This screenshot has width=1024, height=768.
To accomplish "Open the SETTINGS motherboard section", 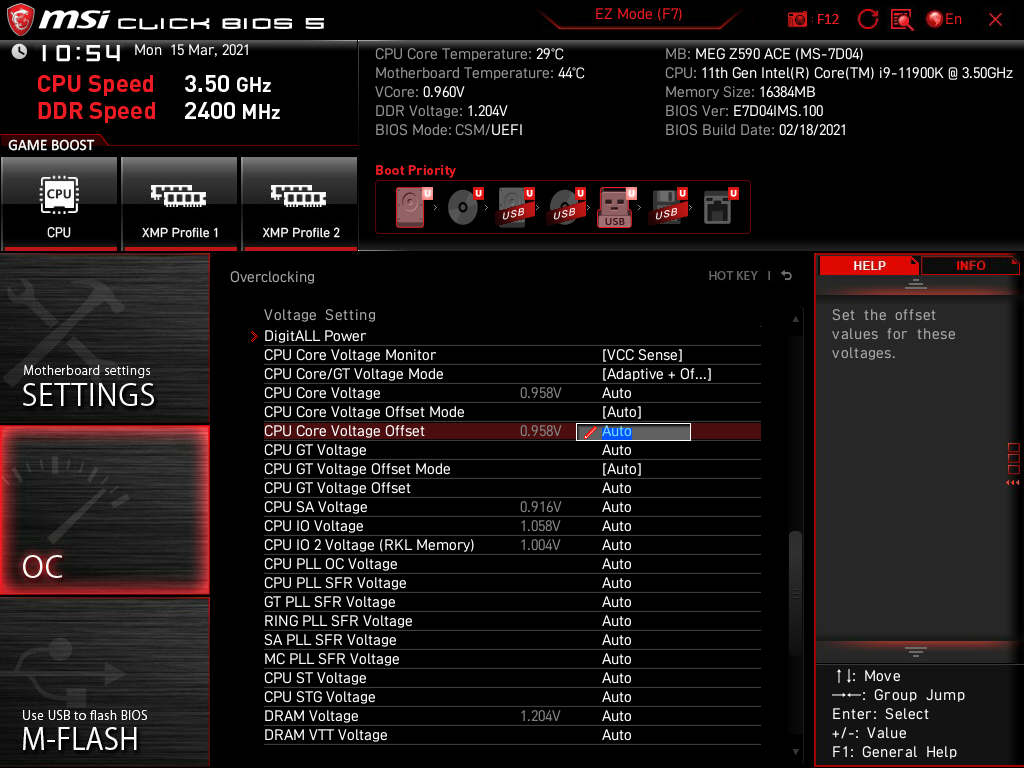I will click(104, 339).
